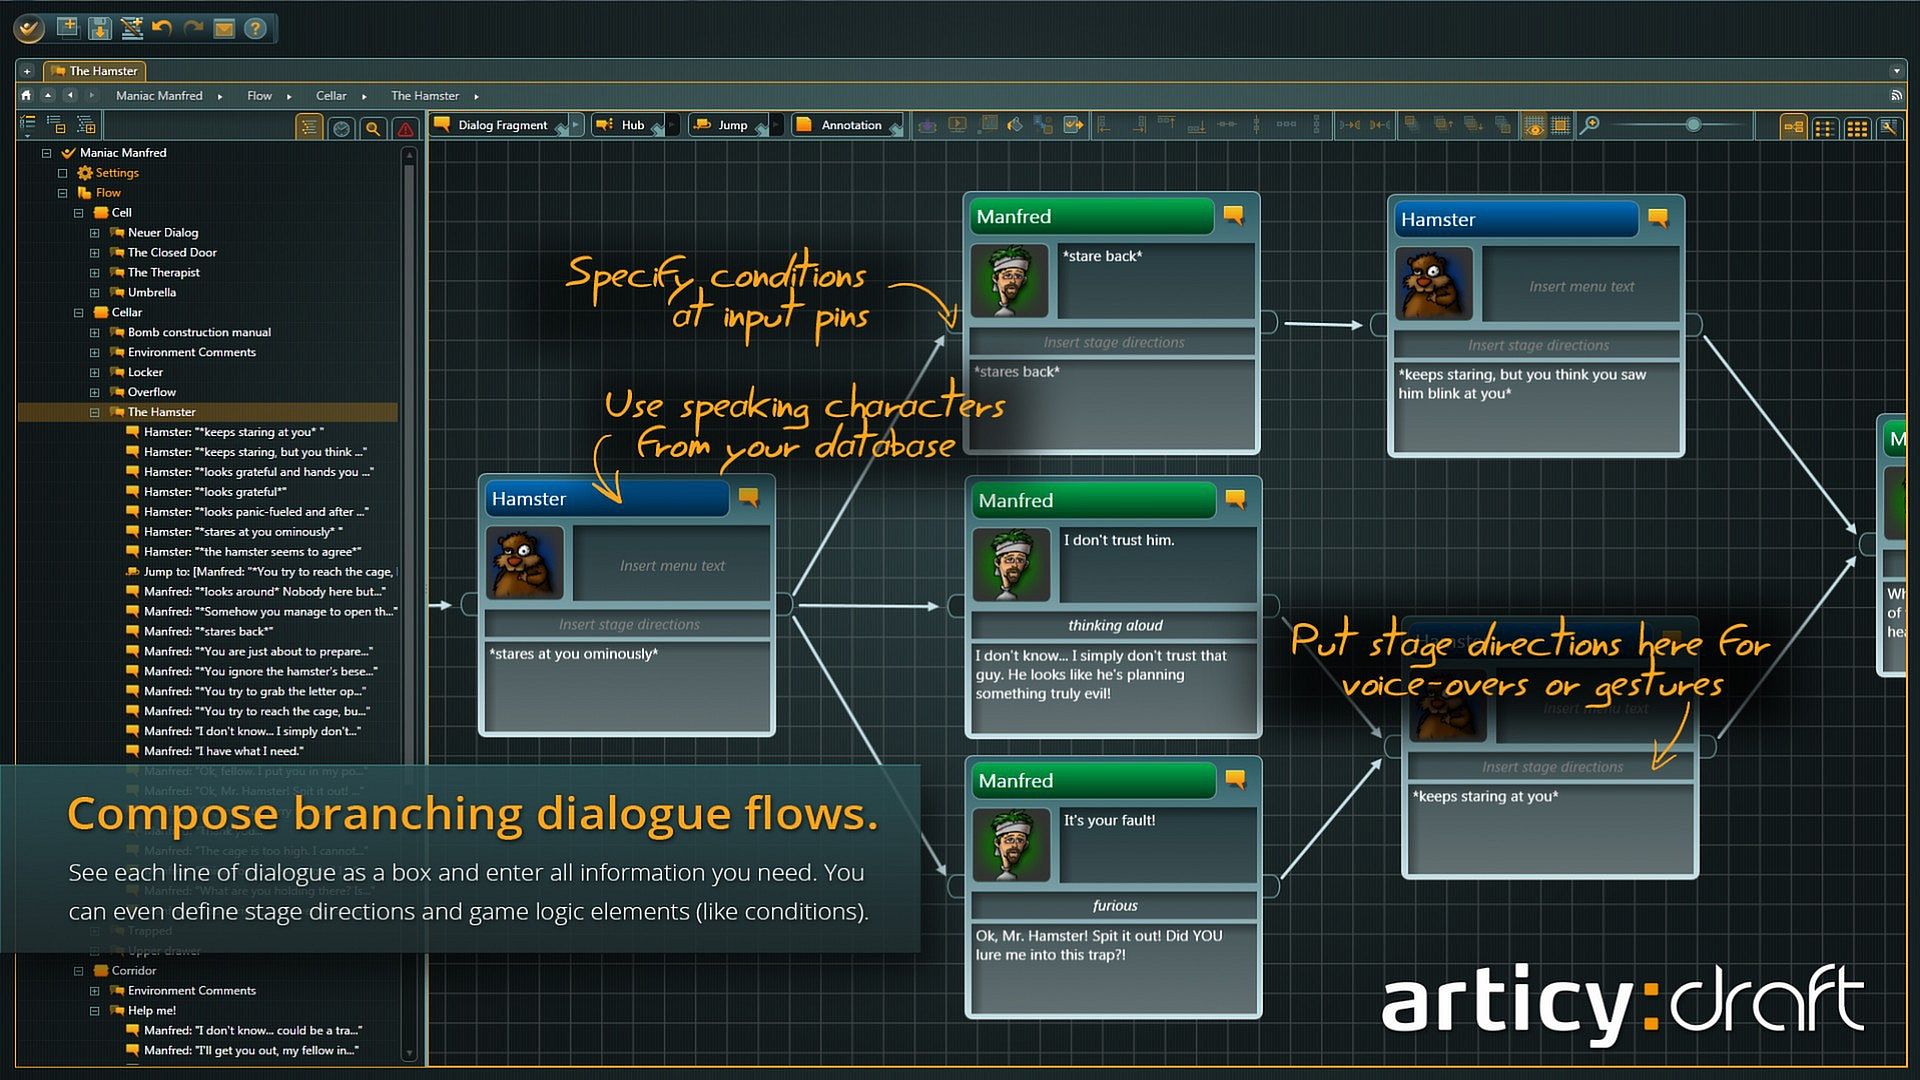Expand The Closed Door dialogue node
The width and height of the screenshot is (1920, 1080).
click(x=95, y=252)
